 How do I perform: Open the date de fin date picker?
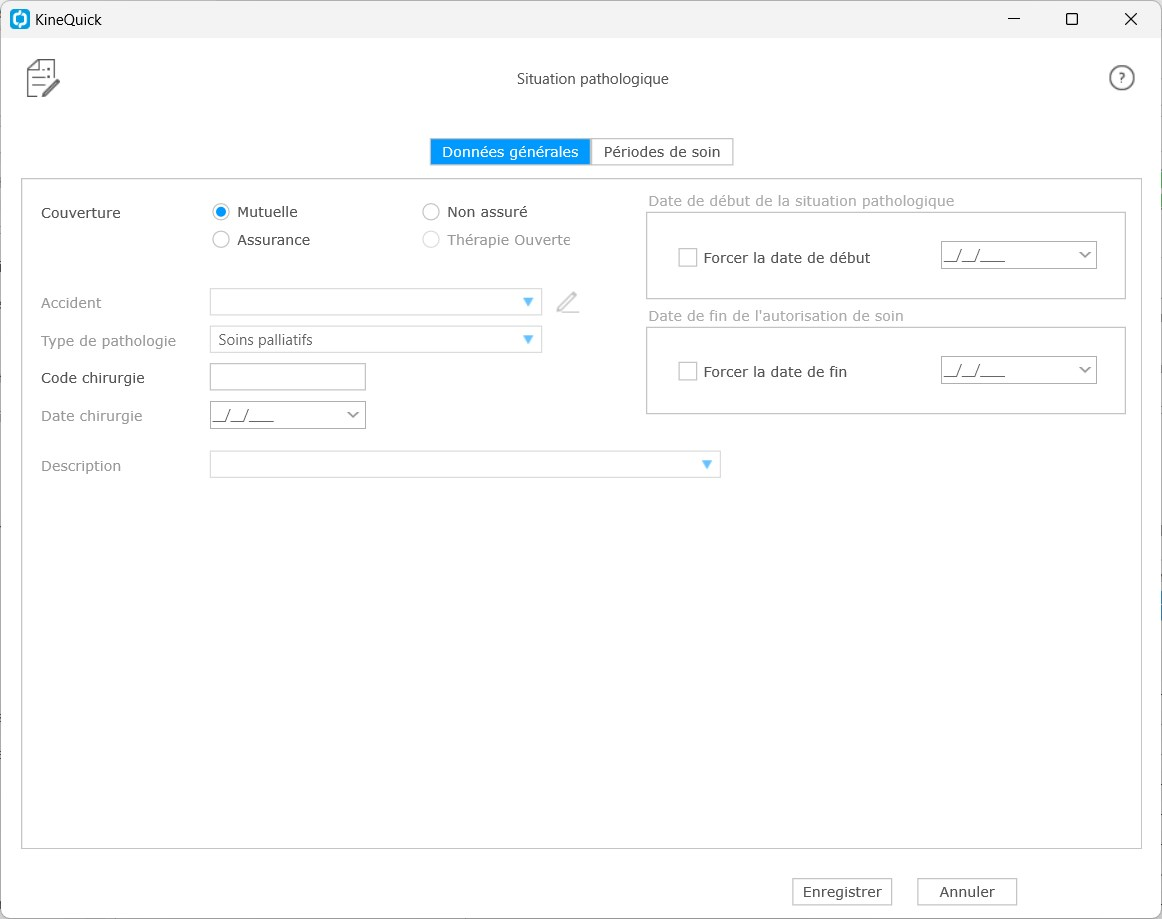1084,370
